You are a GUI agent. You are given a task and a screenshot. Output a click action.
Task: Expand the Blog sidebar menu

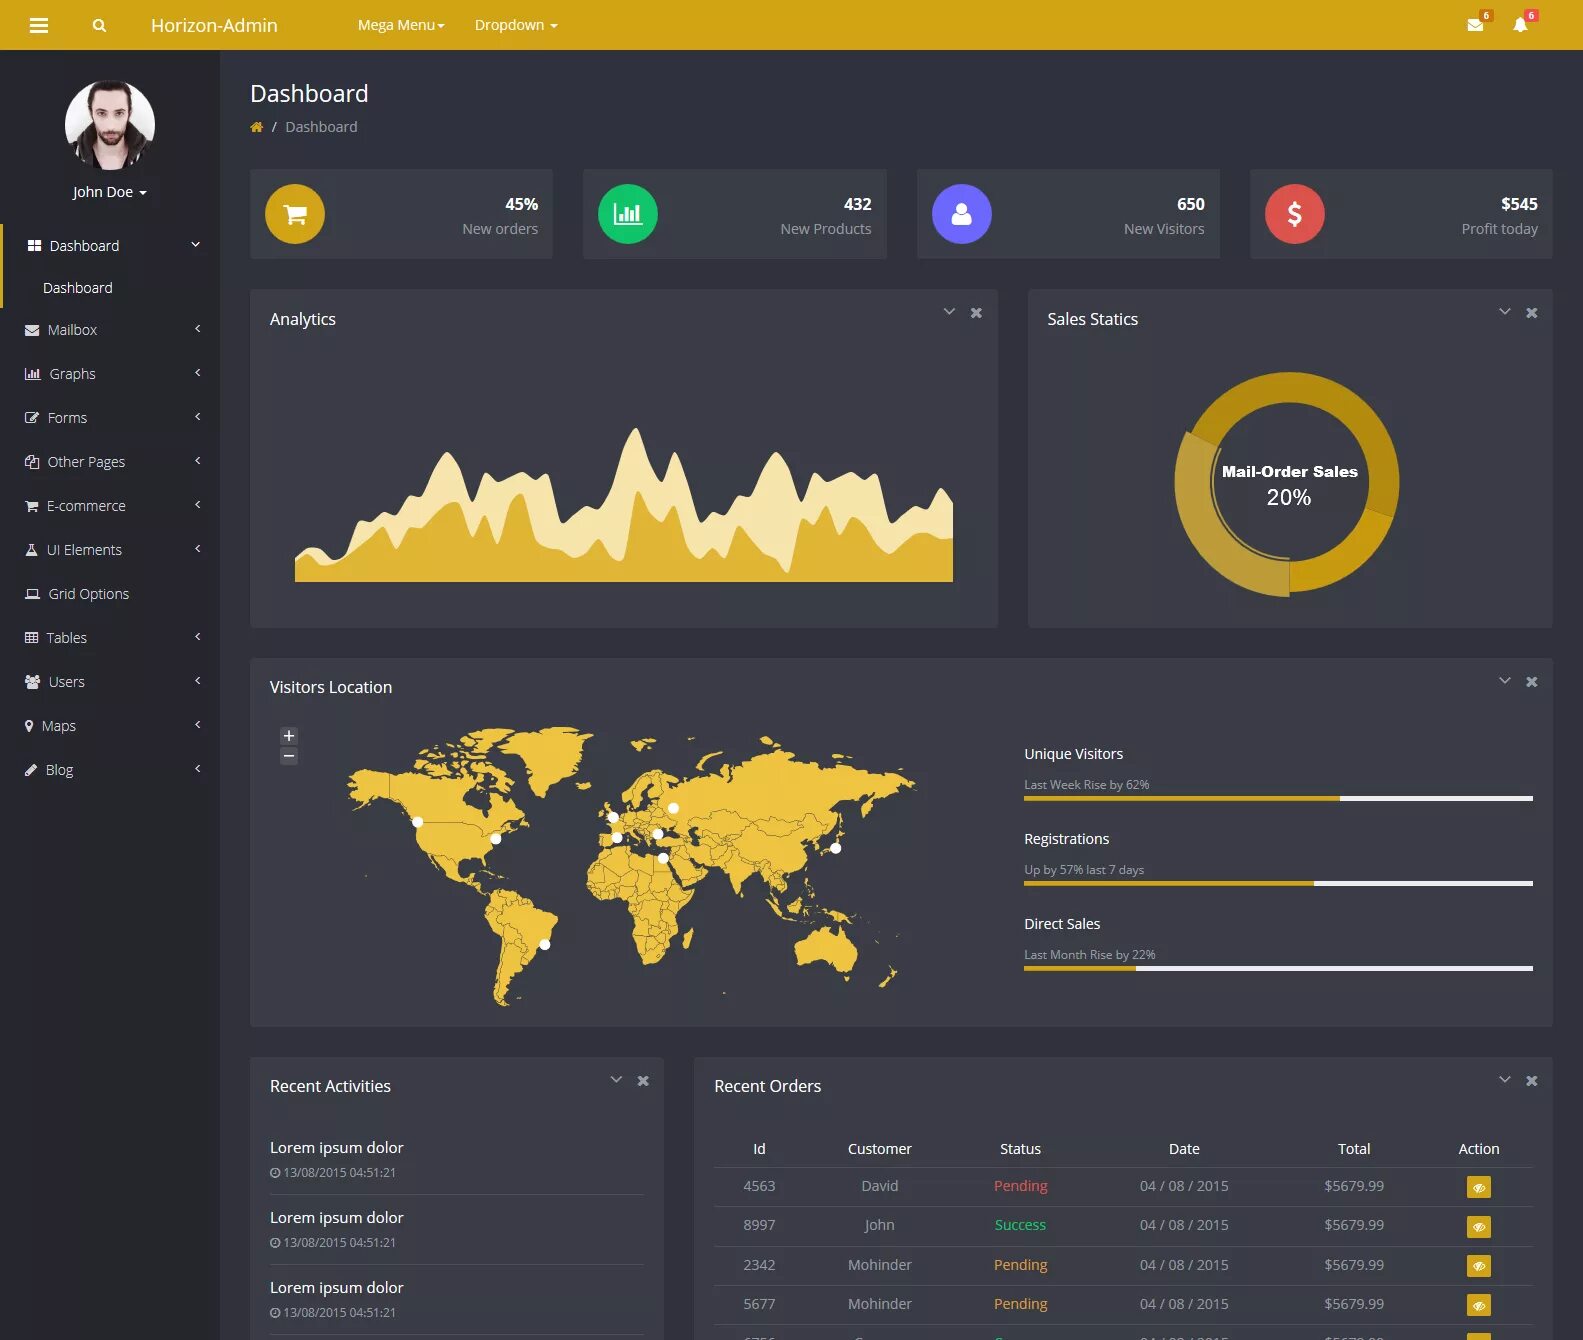coord(110,770)
